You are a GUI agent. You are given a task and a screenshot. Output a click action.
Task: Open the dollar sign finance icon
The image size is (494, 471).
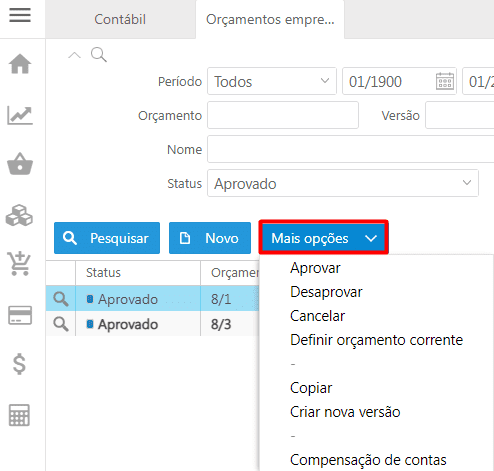point(19,364)
